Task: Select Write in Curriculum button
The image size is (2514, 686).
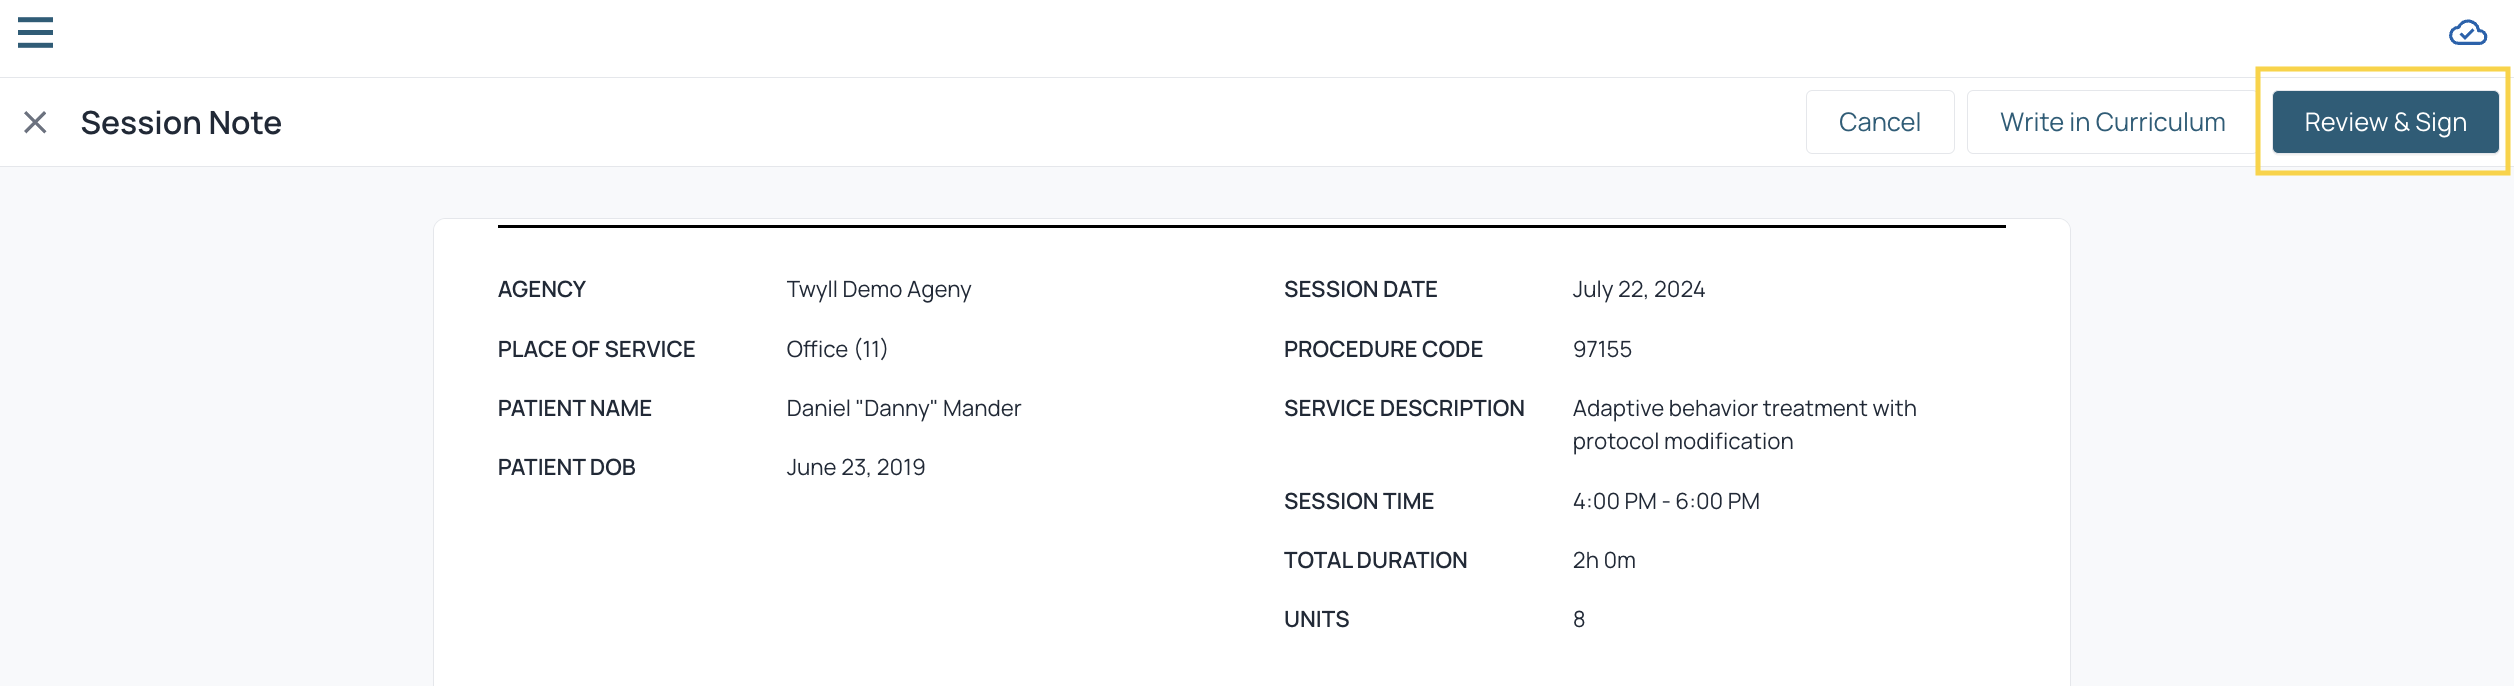Action: (x=2112, y=122)
